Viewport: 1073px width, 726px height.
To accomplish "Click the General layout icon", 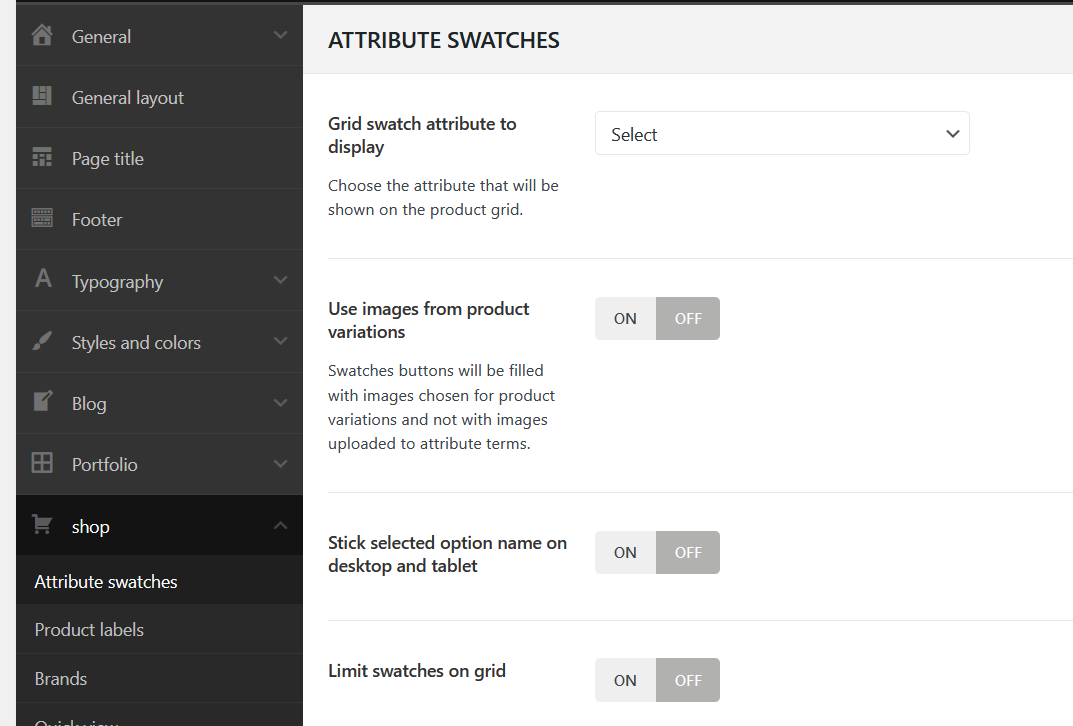I will [x=42, y=96].
